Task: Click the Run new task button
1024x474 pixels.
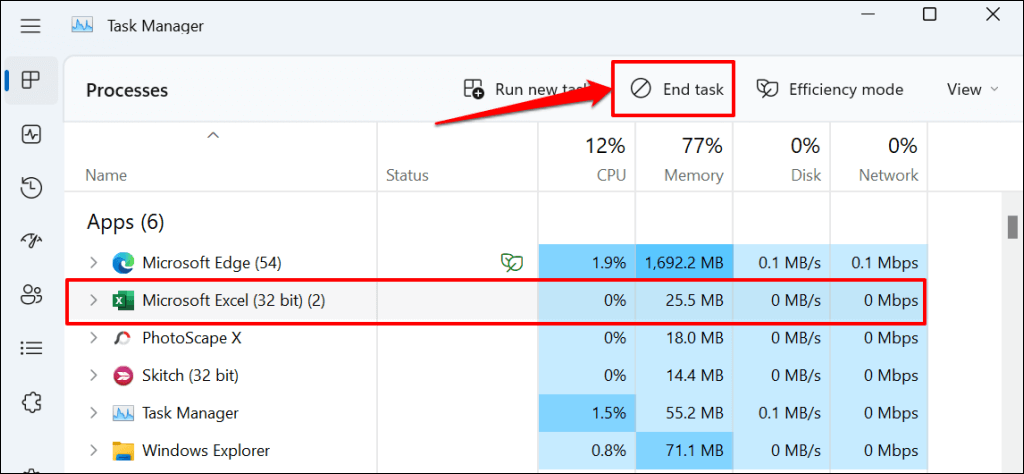Action: click(526, 89)
